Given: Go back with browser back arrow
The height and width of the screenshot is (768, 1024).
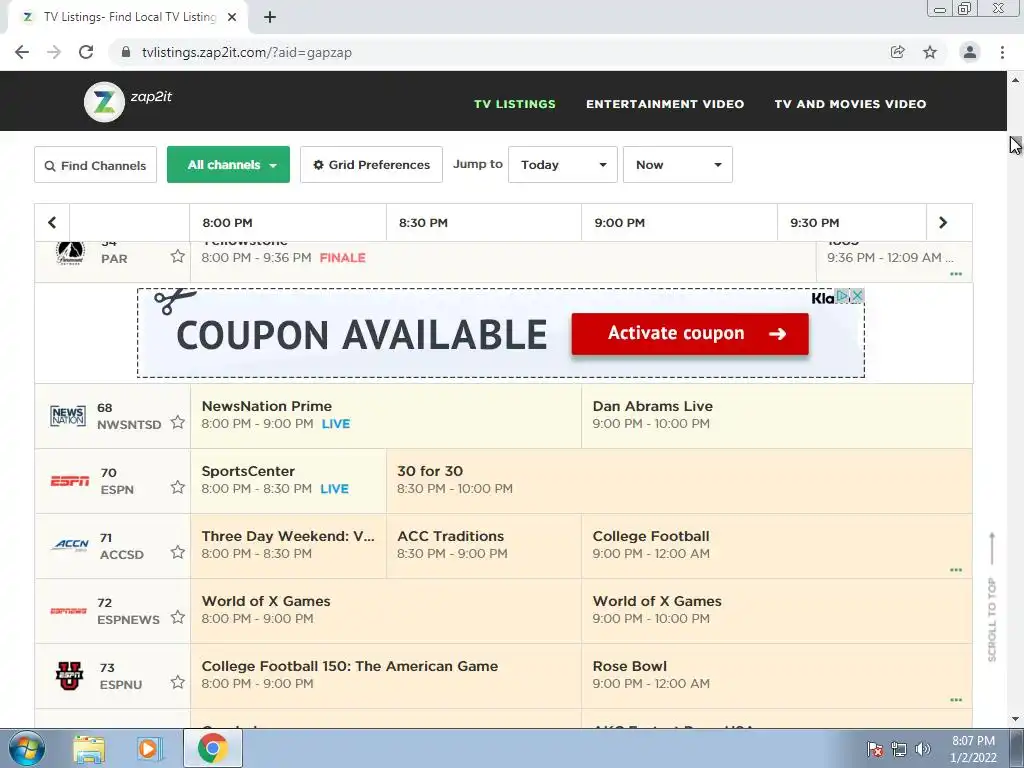Looking at the screenshot, I should (22, 52).
